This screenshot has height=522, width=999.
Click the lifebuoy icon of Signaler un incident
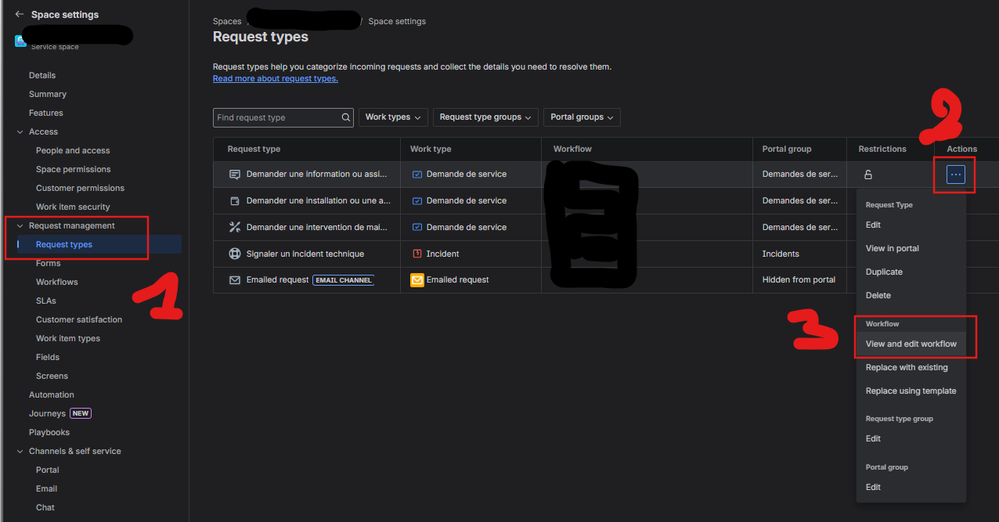click(234, 254)
